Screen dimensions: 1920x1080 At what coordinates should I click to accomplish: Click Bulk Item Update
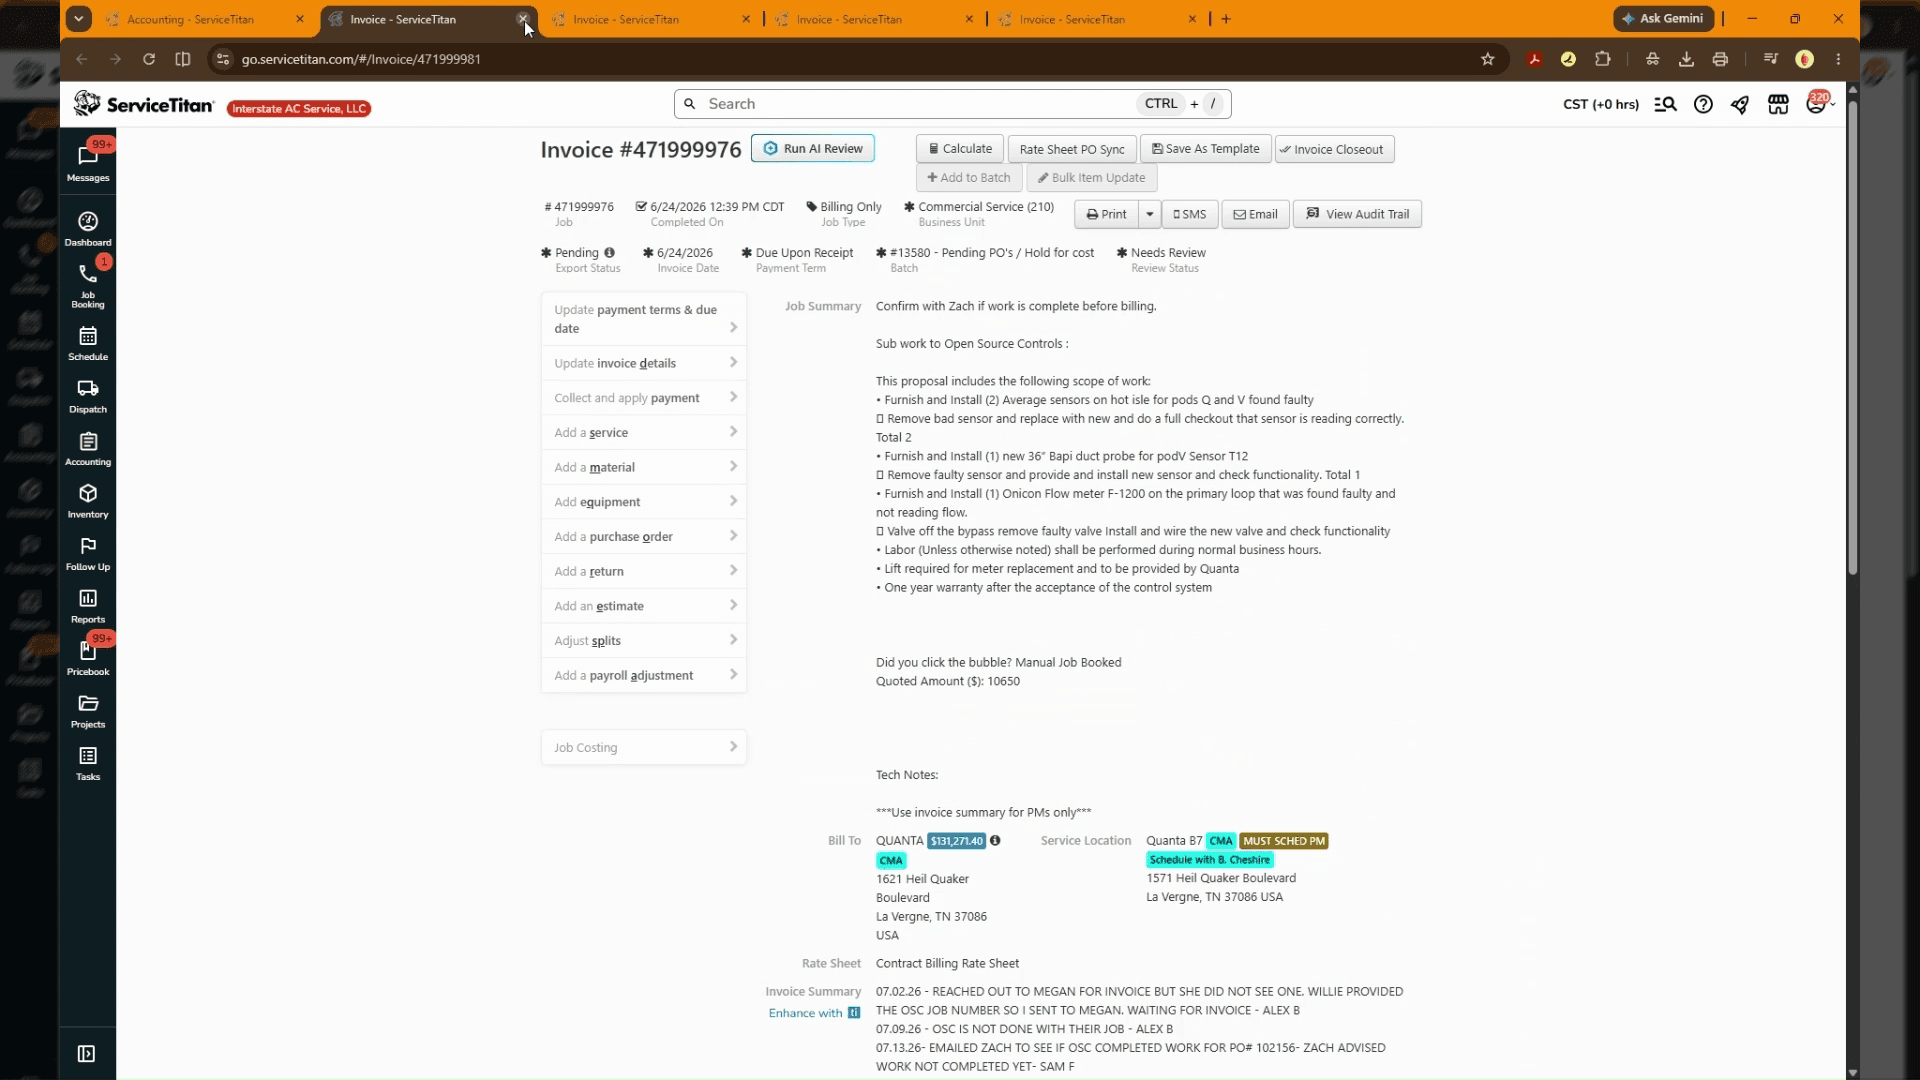pos(1092,178)
